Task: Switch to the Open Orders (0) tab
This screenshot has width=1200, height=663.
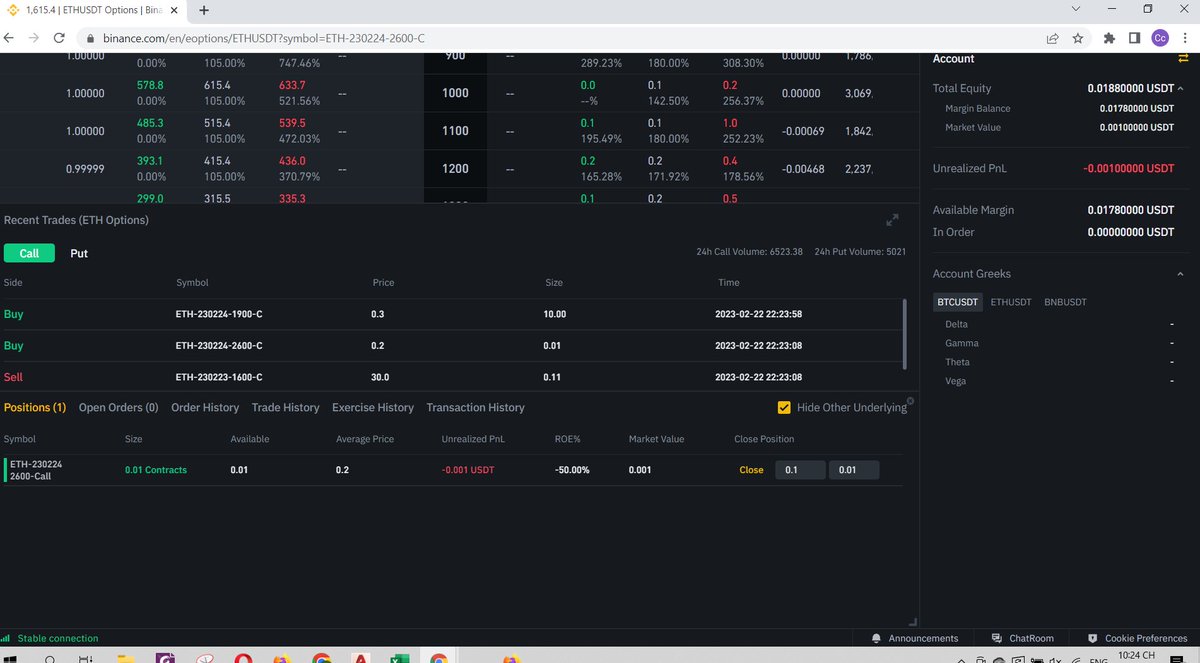Action: (119, 408)
